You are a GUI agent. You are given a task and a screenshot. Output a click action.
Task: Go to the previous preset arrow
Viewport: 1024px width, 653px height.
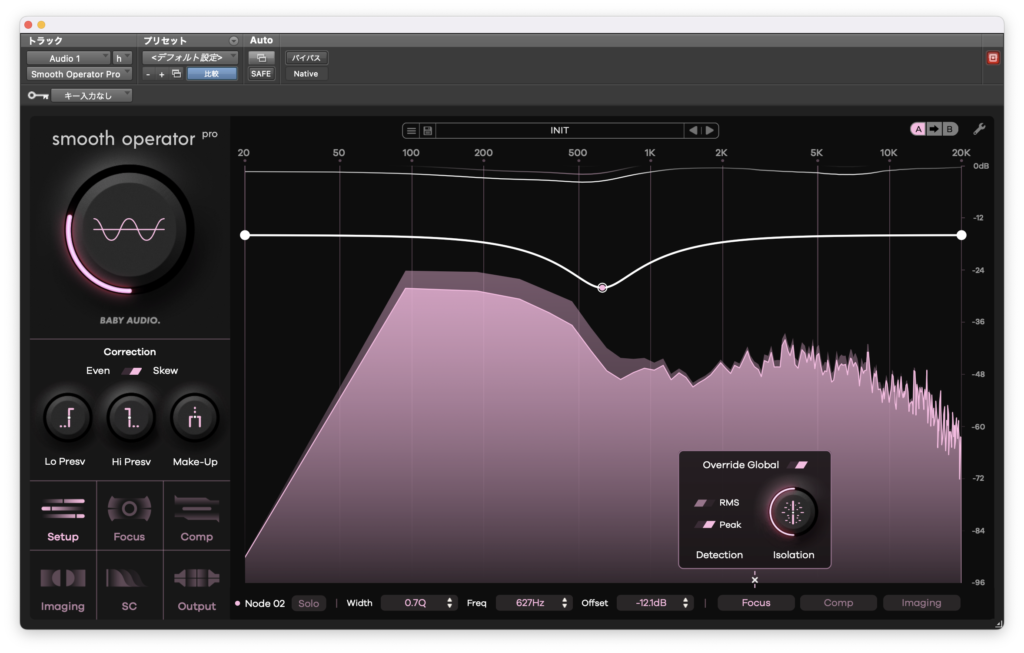pyautogui.click(x=693, y=131)
